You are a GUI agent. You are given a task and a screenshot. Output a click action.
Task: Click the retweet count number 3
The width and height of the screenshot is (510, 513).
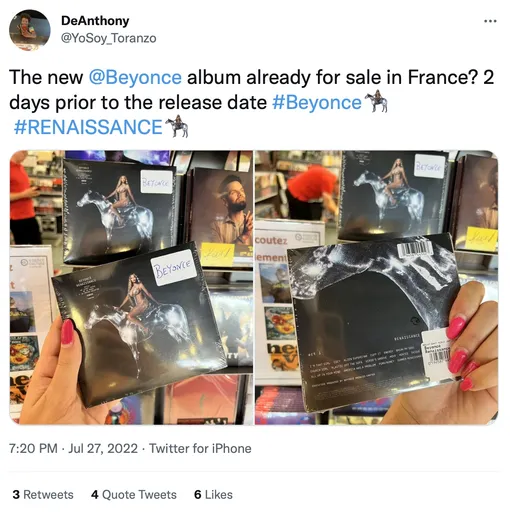16,495
